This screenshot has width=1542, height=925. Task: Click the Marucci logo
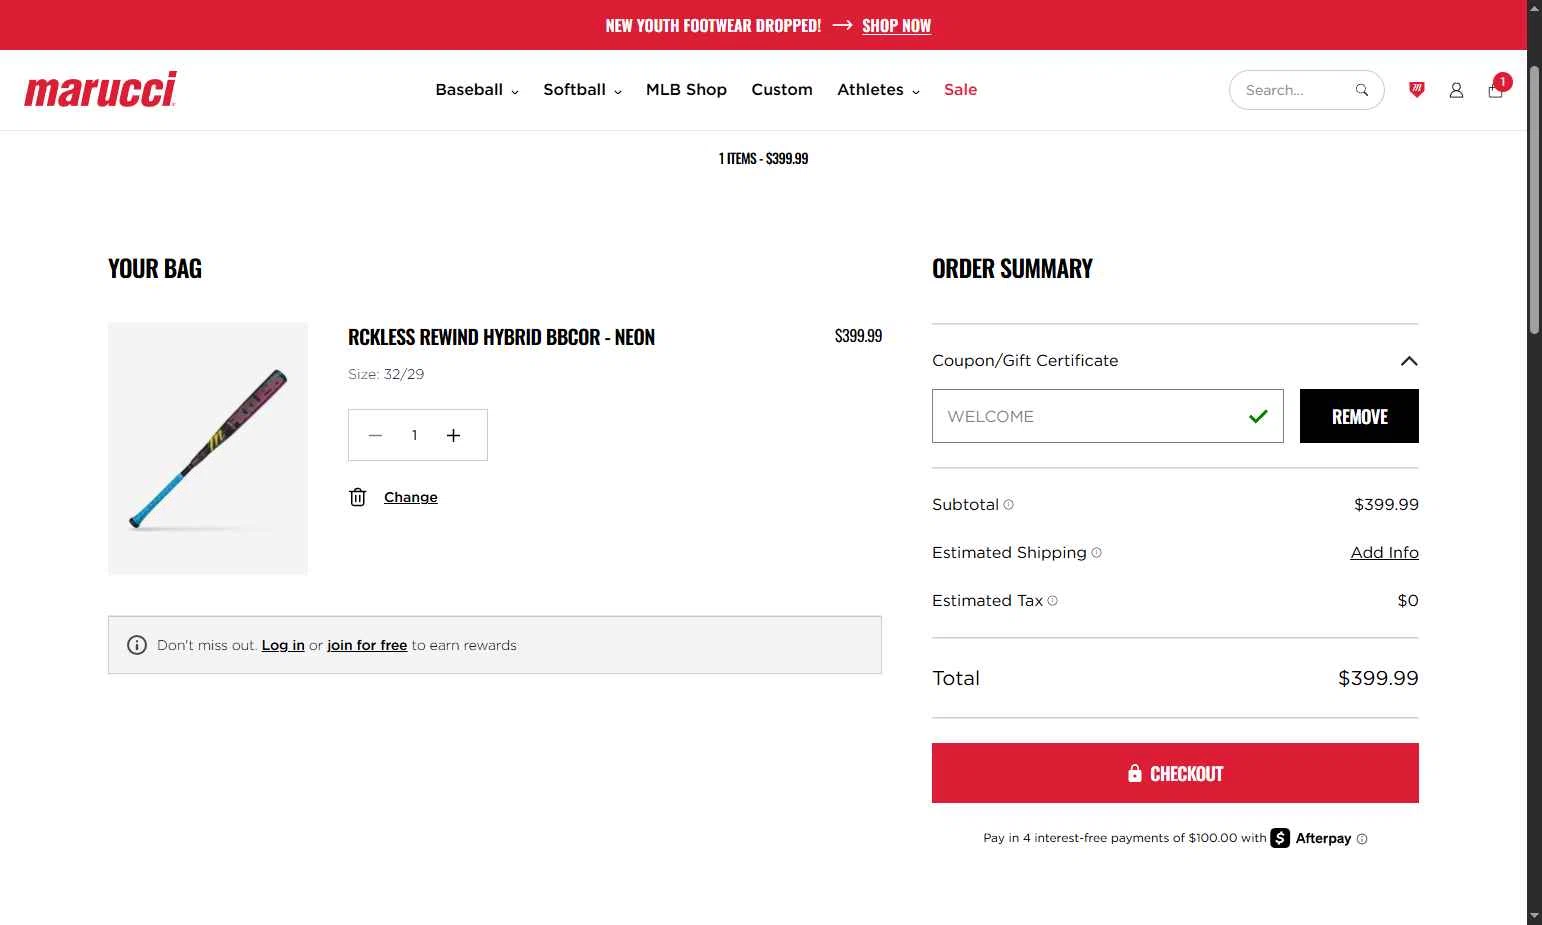tap(100, 89)
